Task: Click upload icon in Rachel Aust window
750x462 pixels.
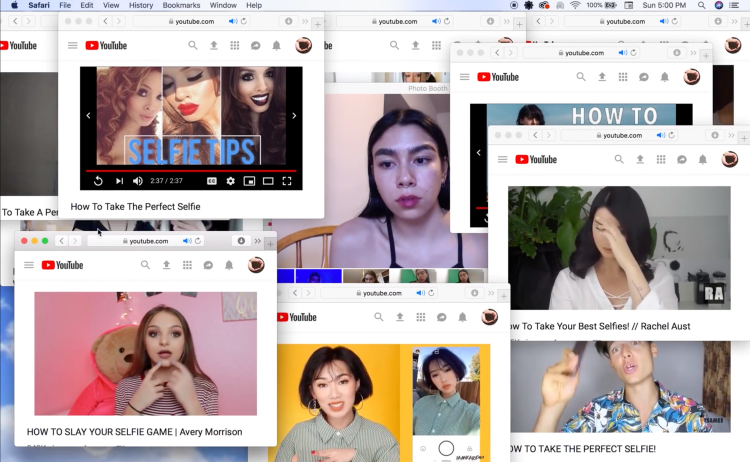Action: tap(640, 159)
